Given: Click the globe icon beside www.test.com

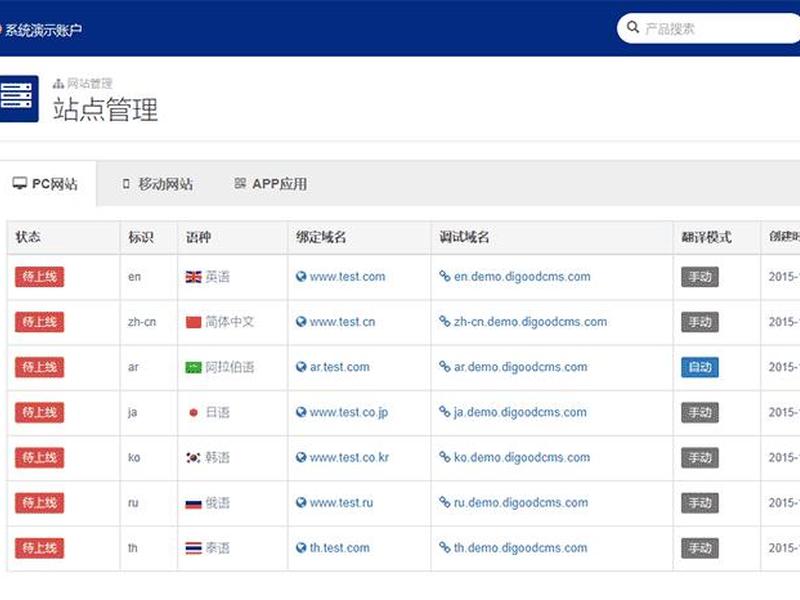Looking at the screenshot, I should pyautogui.click(x=301, y=277).
